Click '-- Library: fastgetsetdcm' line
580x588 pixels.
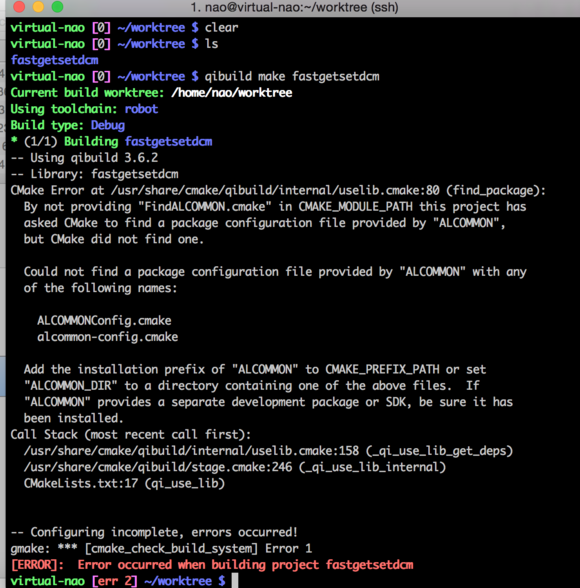94,174
